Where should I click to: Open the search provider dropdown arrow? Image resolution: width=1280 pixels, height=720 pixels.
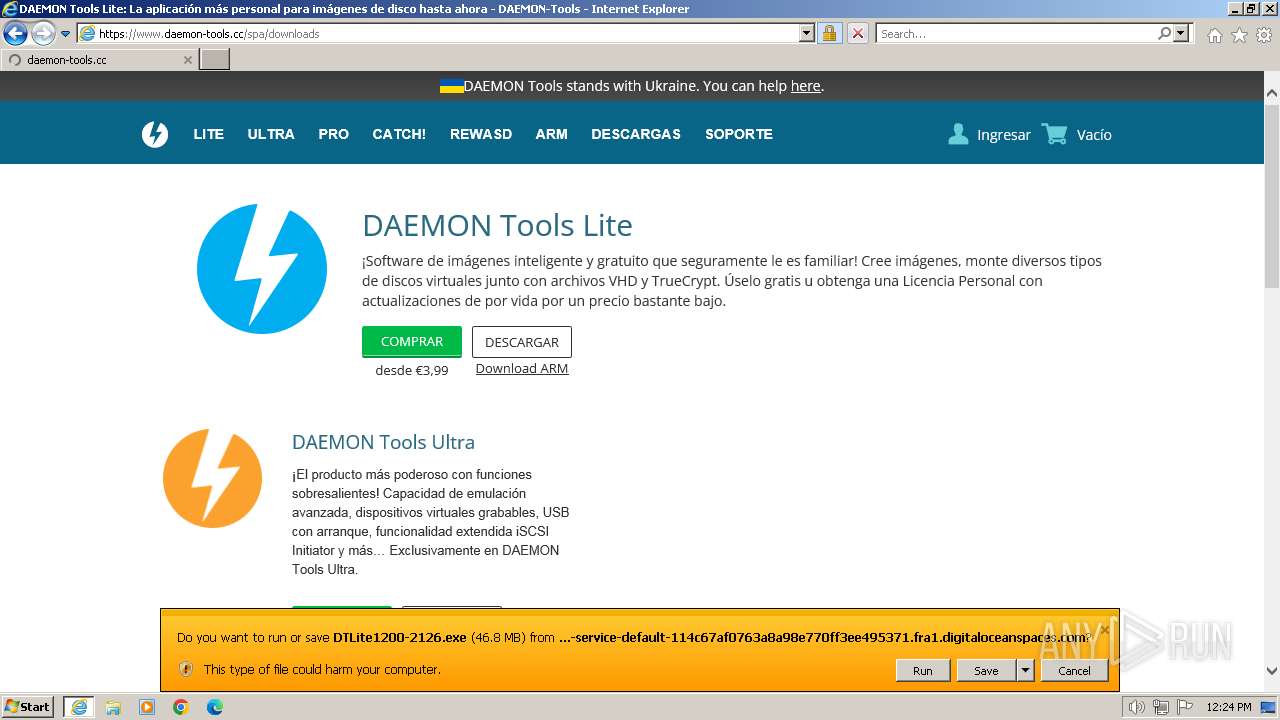click(x=1181, y=33)
